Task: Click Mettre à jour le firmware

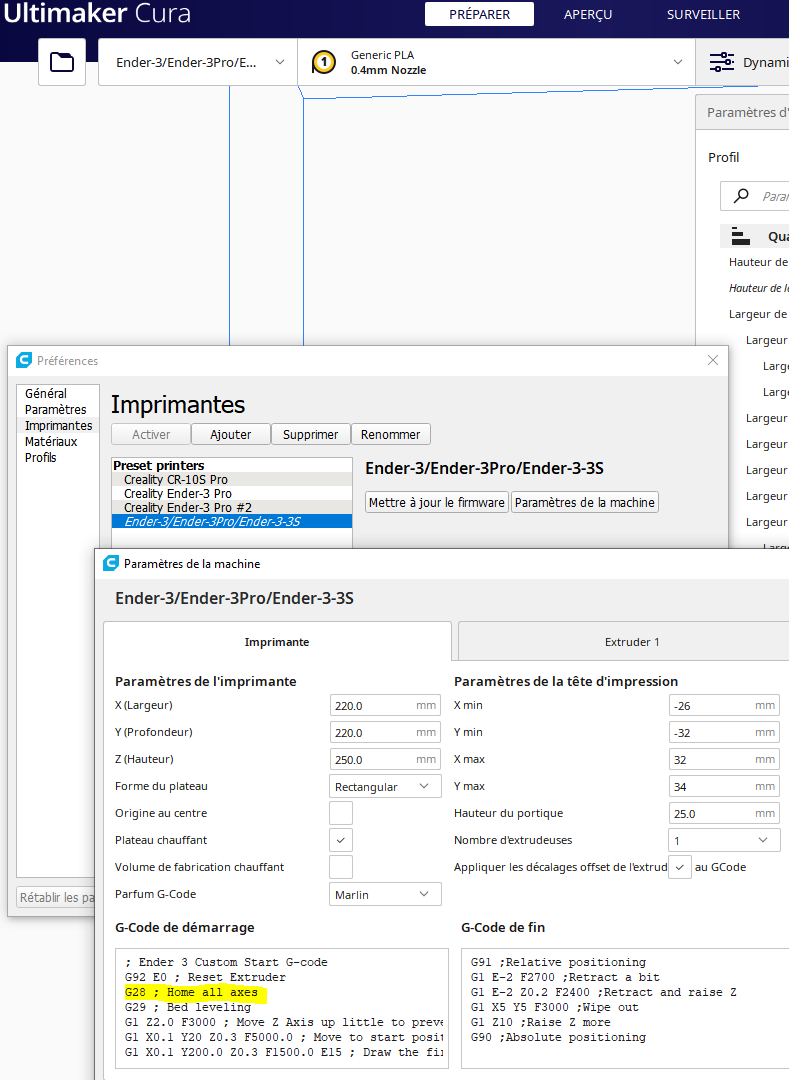Action: [436, 502]
